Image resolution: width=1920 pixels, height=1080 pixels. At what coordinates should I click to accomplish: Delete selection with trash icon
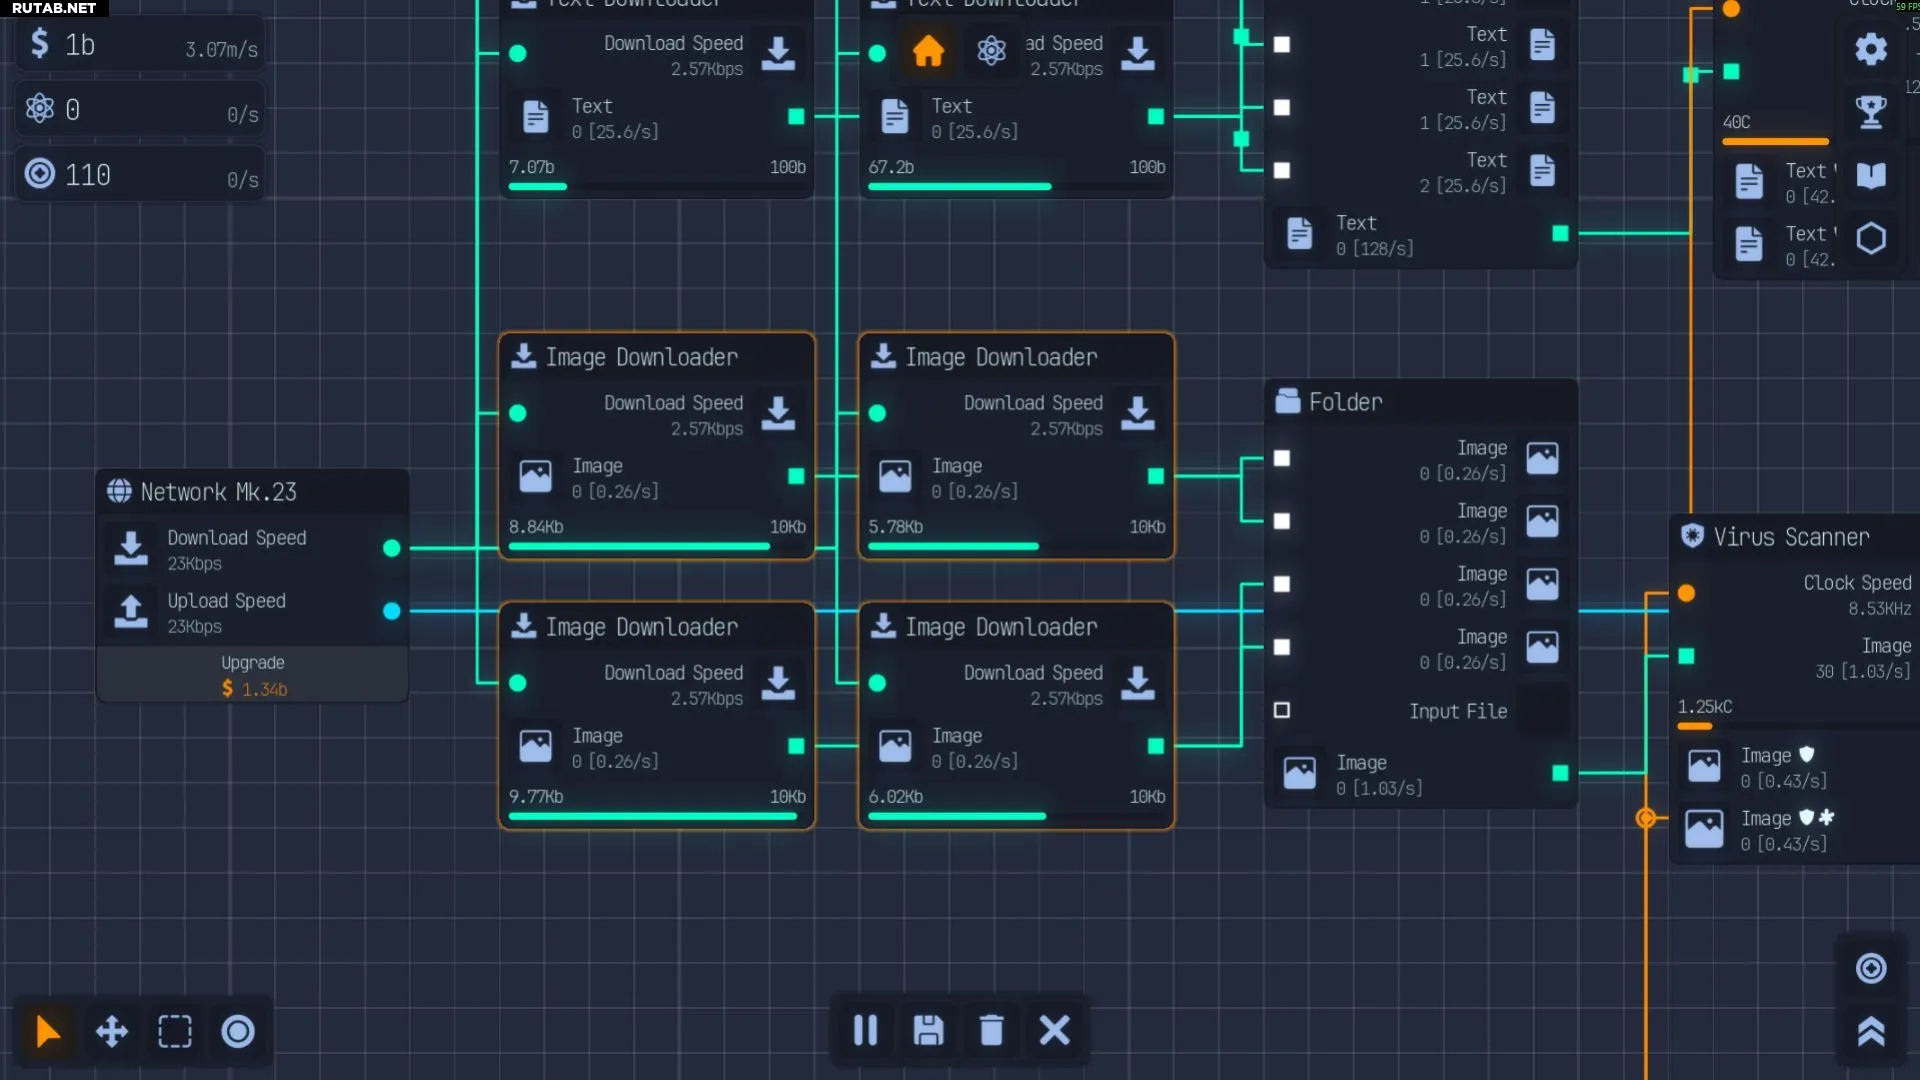click(991, 1030)
